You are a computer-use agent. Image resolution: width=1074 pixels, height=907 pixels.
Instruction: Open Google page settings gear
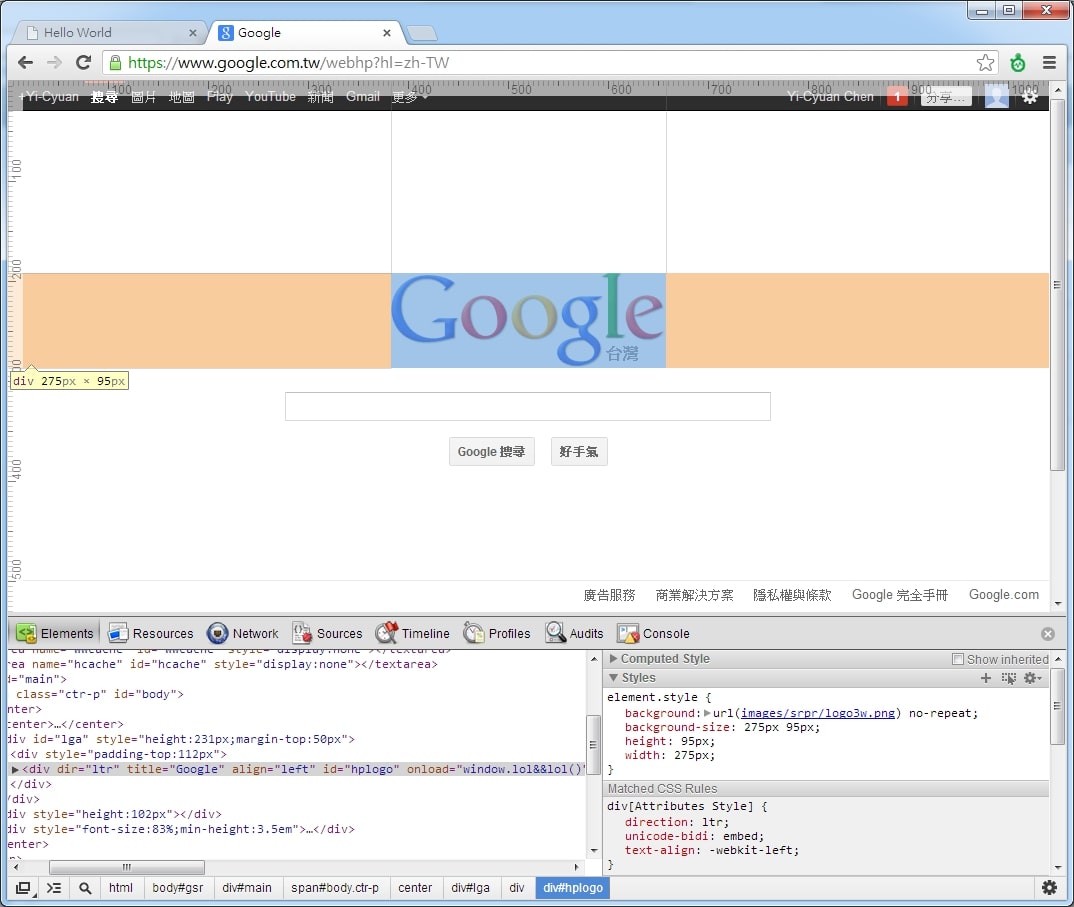1029,97
